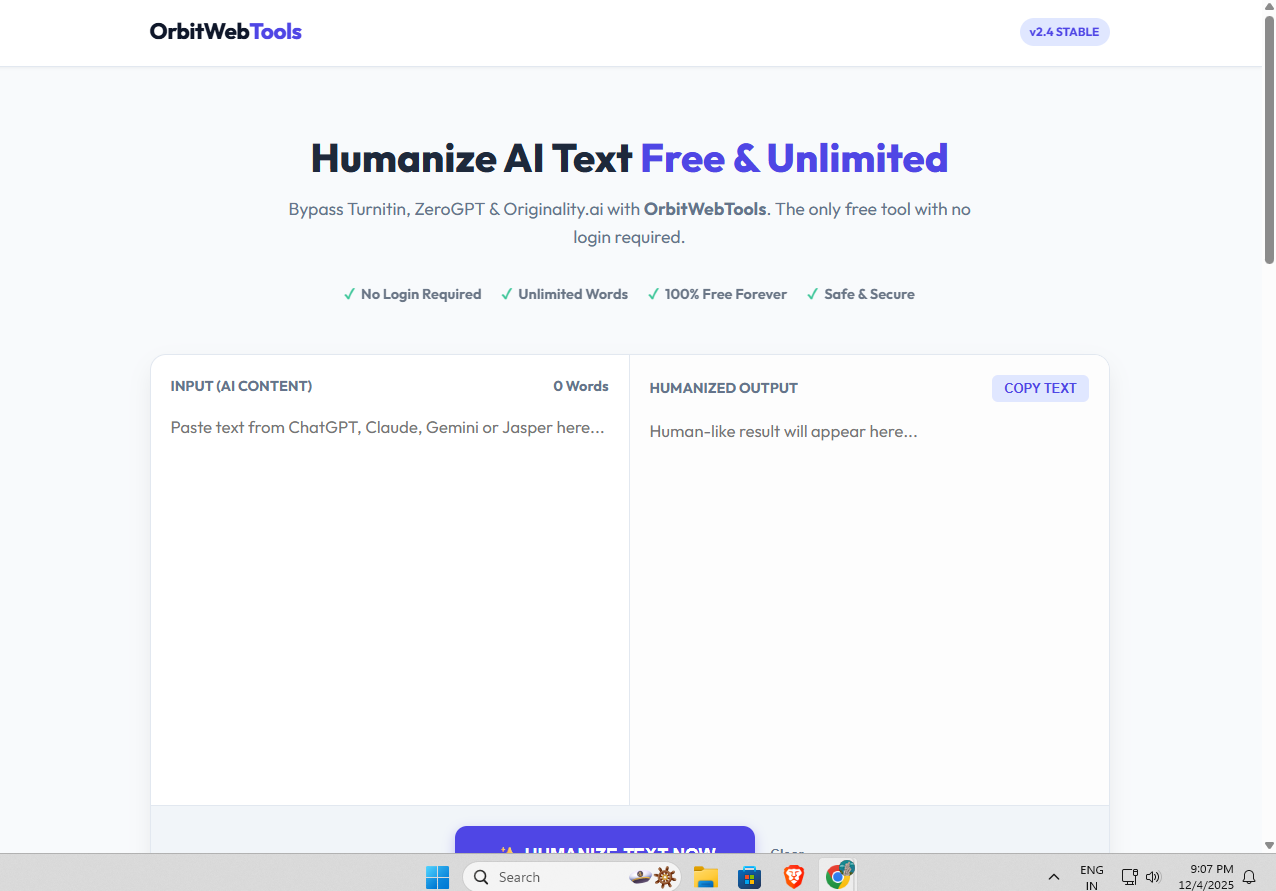Copy the humanized output text
Image resolution: width=1276 pixels, height=891 pixels.
coord(1040,388)
